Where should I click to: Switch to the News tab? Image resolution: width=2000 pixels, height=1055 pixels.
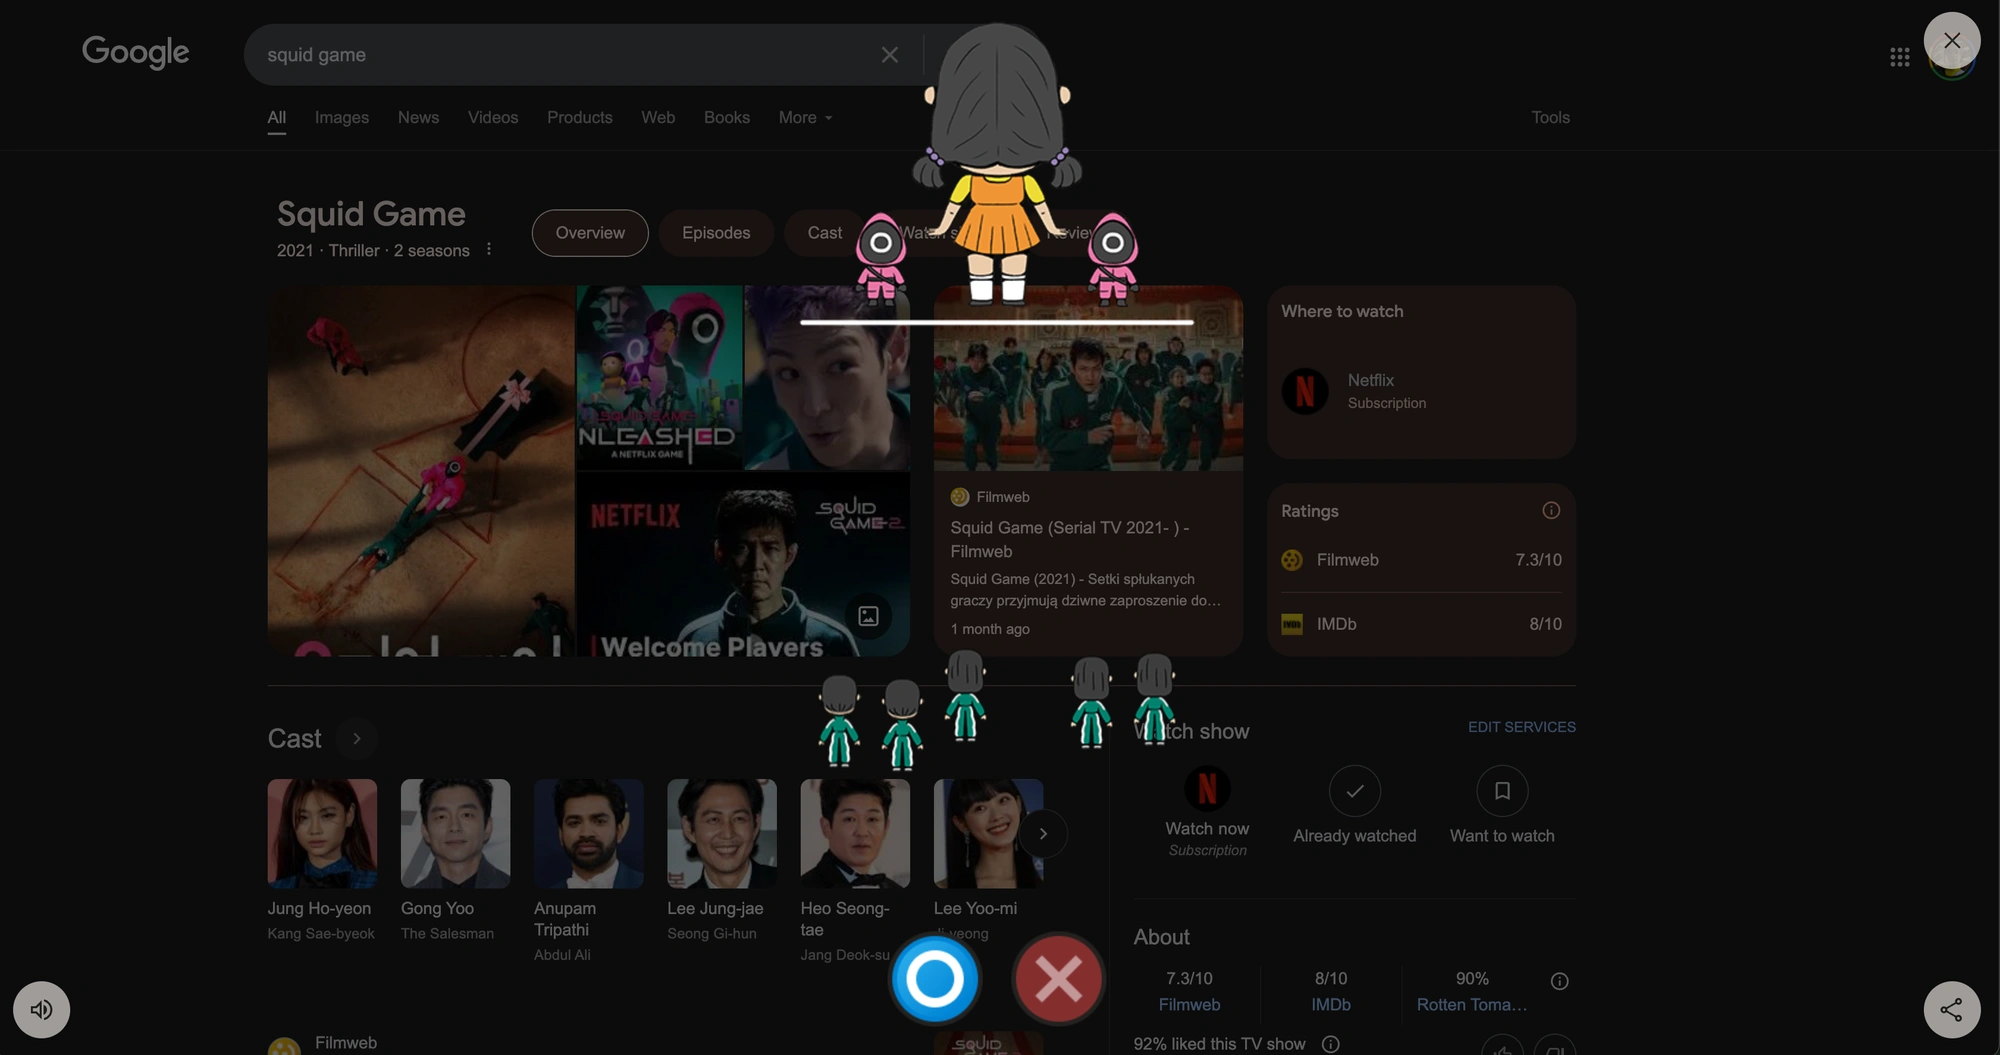click(418, 118)
